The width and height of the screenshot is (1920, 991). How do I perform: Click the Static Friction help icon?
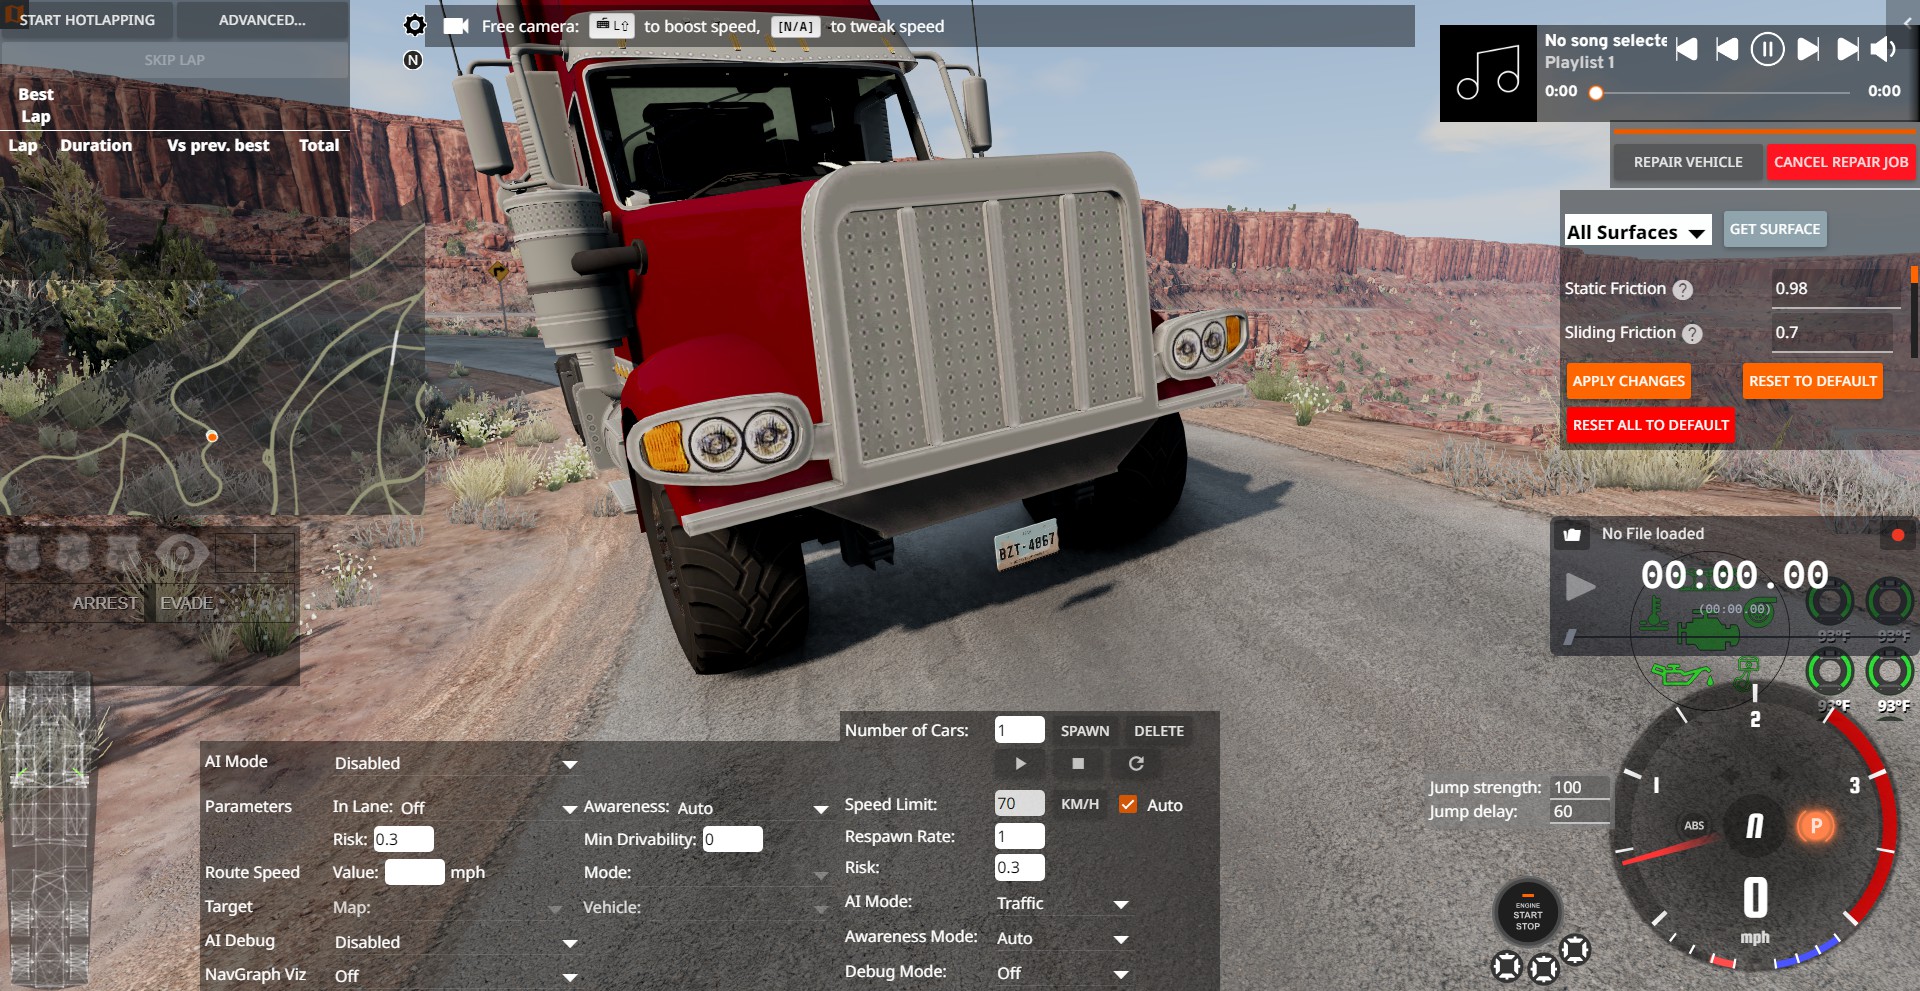(1683, 290)
